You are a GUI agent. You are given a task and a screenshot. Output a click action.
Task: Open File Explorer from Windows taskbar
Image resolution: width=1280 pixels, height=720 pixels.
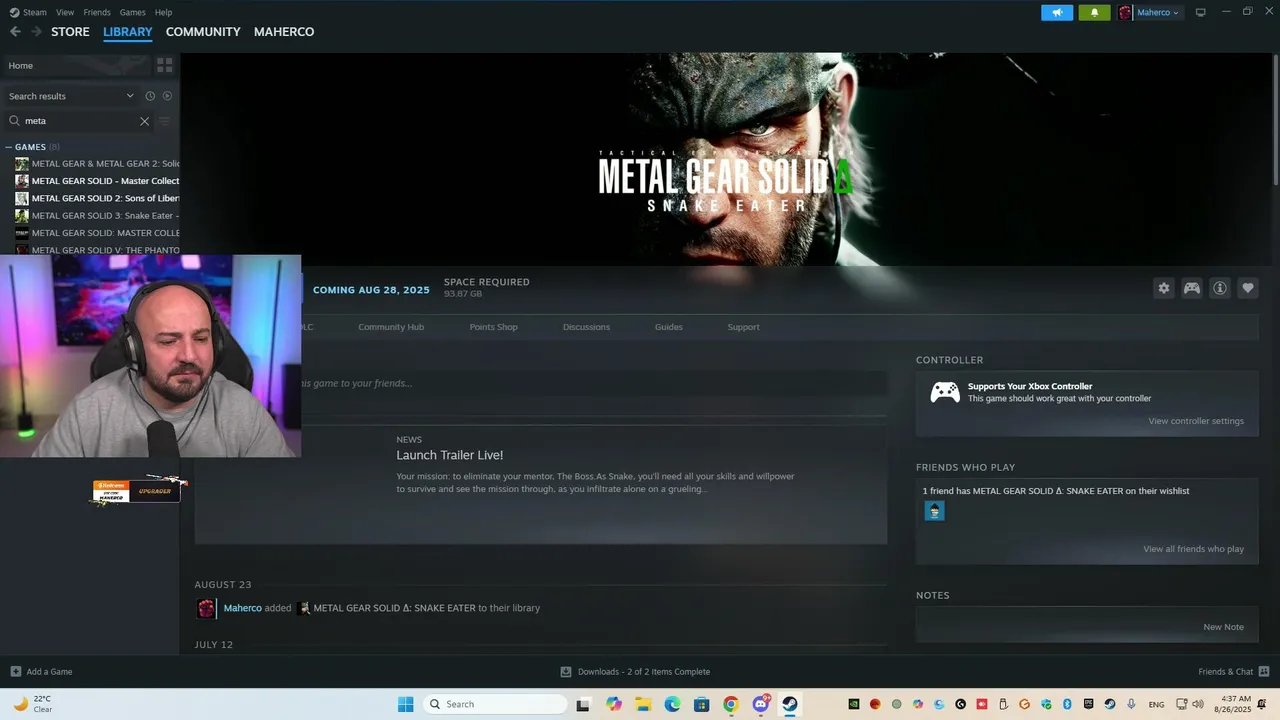[x=643, y=704]
